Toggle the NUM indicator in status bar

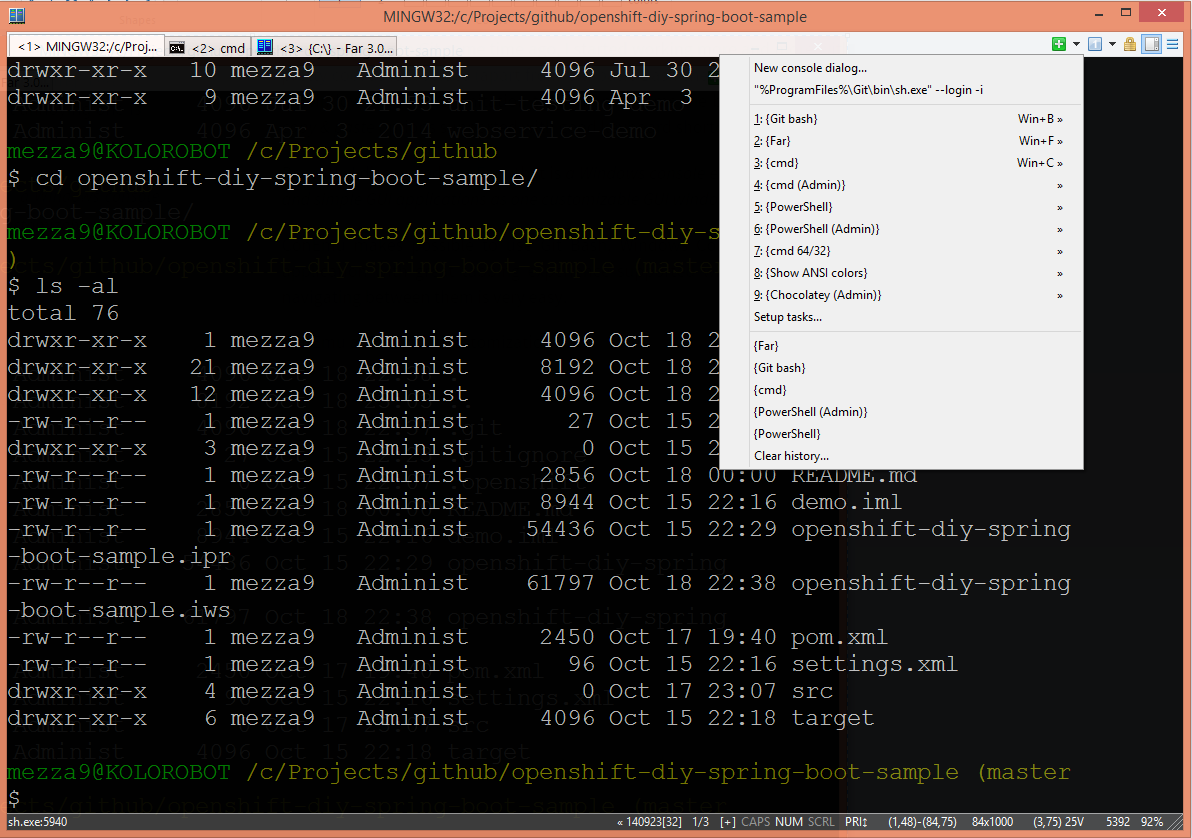(x=788, y=822)
